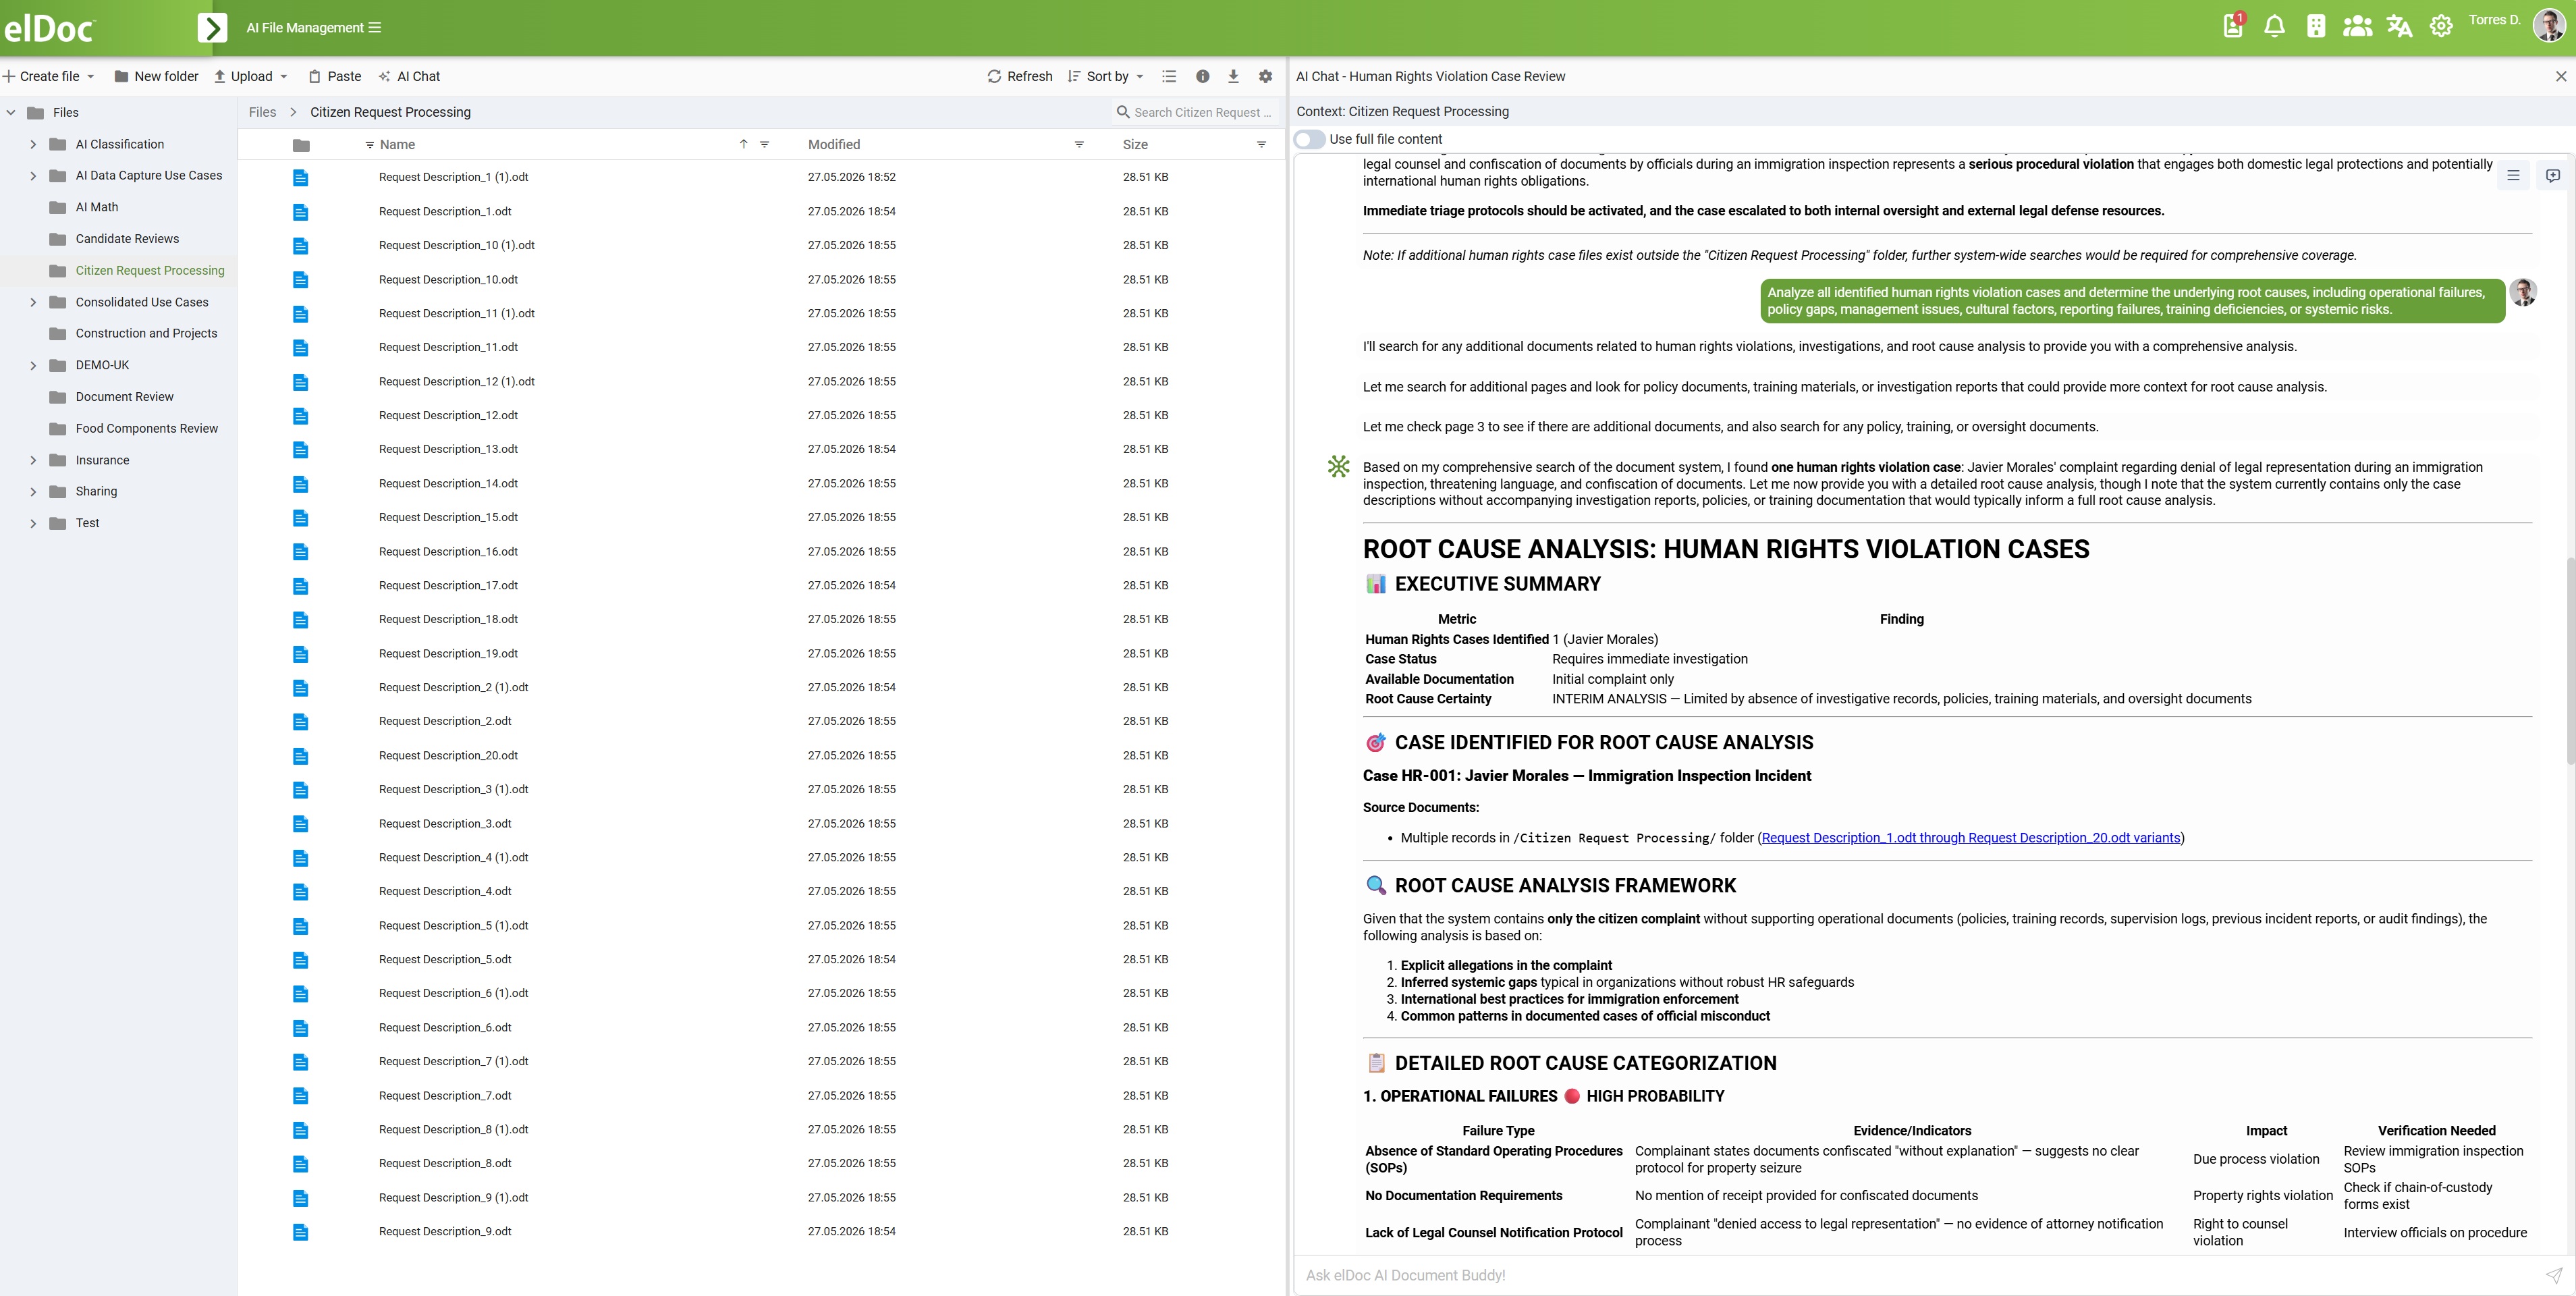
Task: Click the chat panel vertical scrollbar
Action: pos(2570,660)
